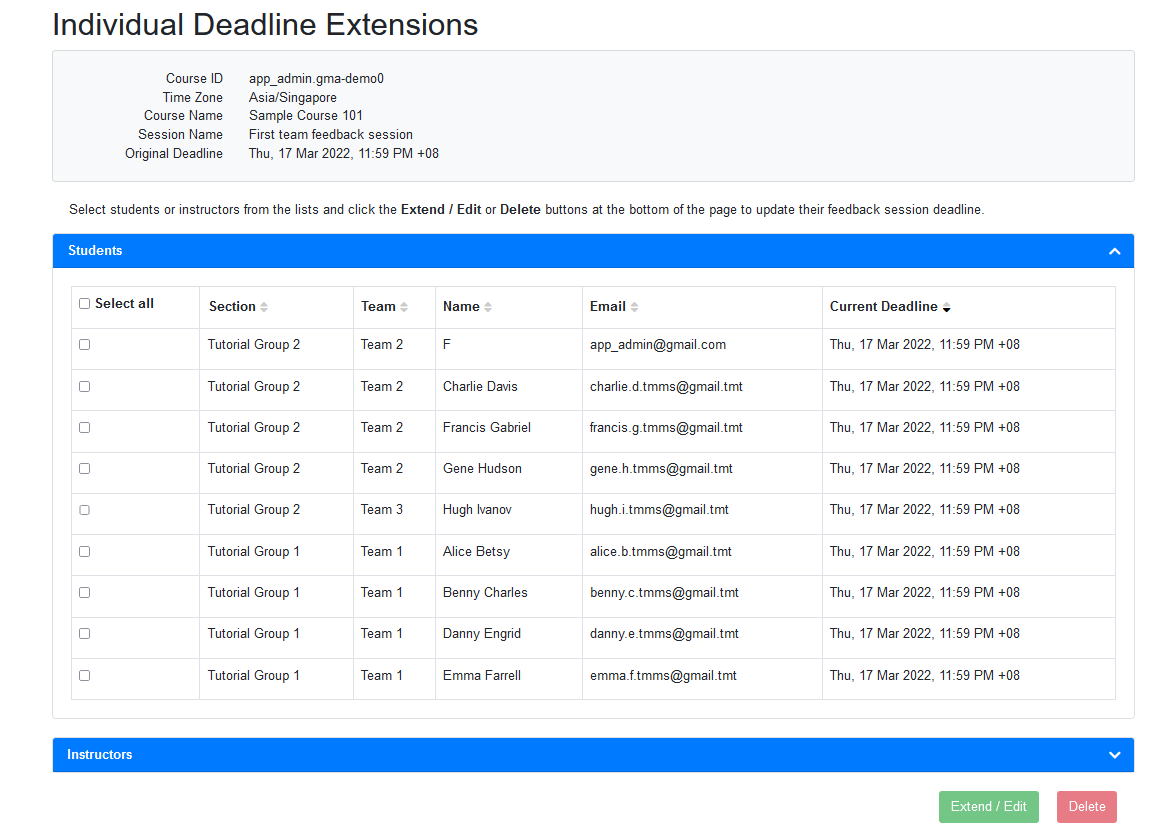Click Tutorial Group 2 in Charlie Davis row
This screenshot has width=1170, height=839.
click(254, 387)
